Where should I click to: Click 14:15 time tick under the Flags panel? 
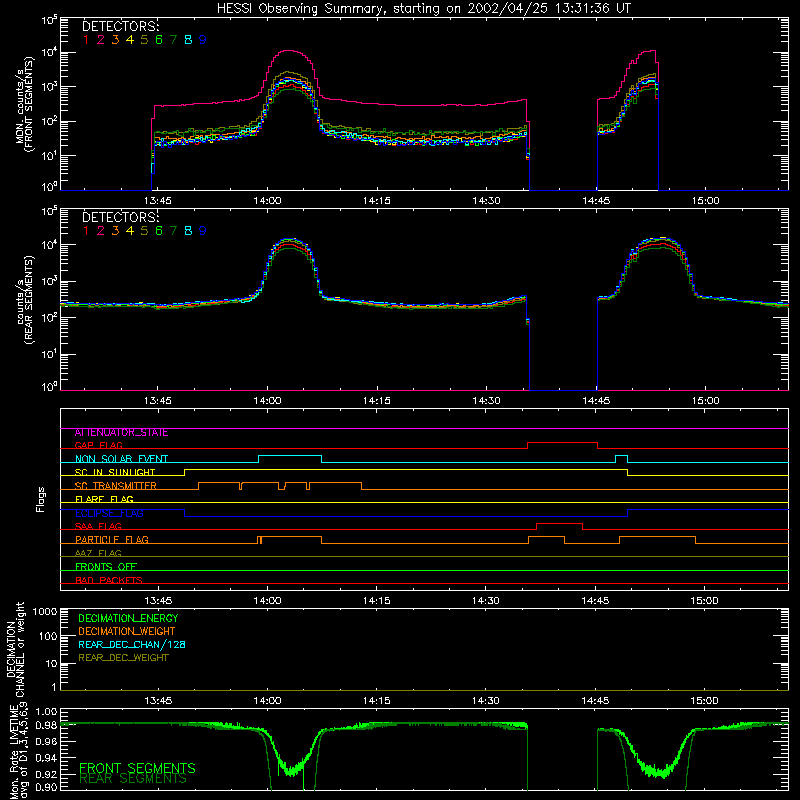tap(377, 601)
